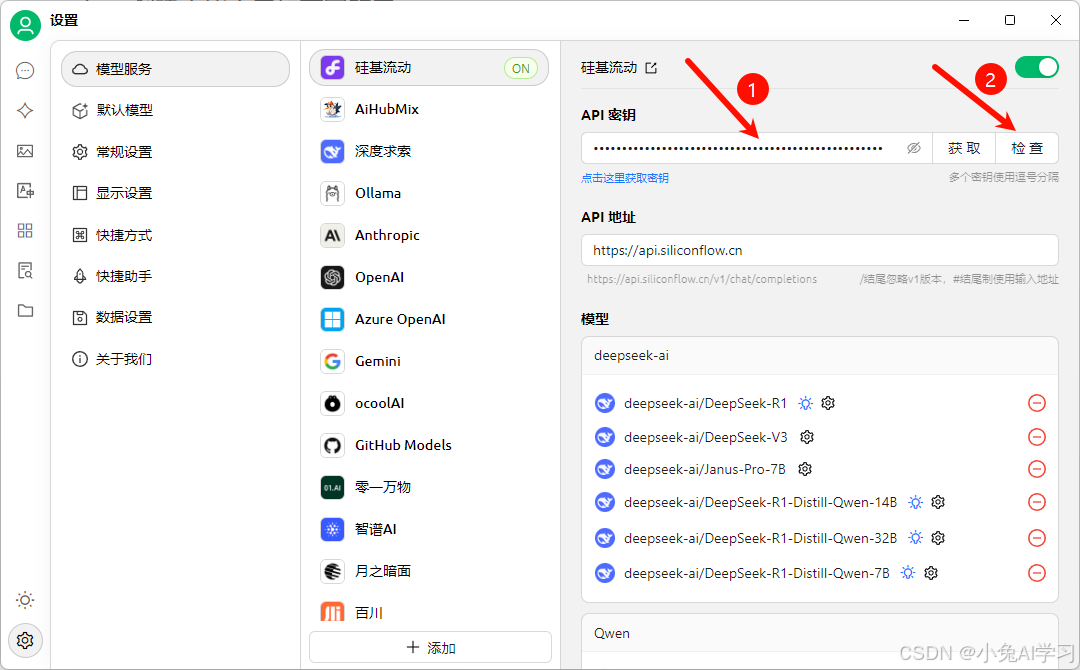This screenshot has width=1080, height=670.
Task: Remove the DeepSeek-R1-Distill-Qwen-14B model
Action: pos(1037,502)
